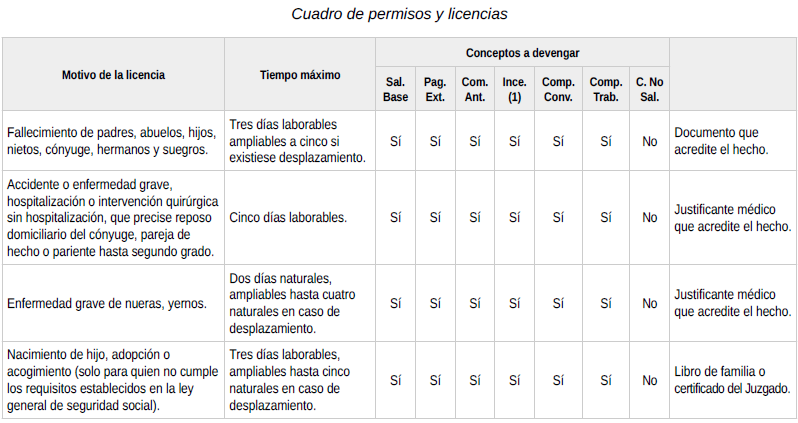Click 'No' in the Nacimiento de hijo row
The image size is (798, 423).
point(649,380)
